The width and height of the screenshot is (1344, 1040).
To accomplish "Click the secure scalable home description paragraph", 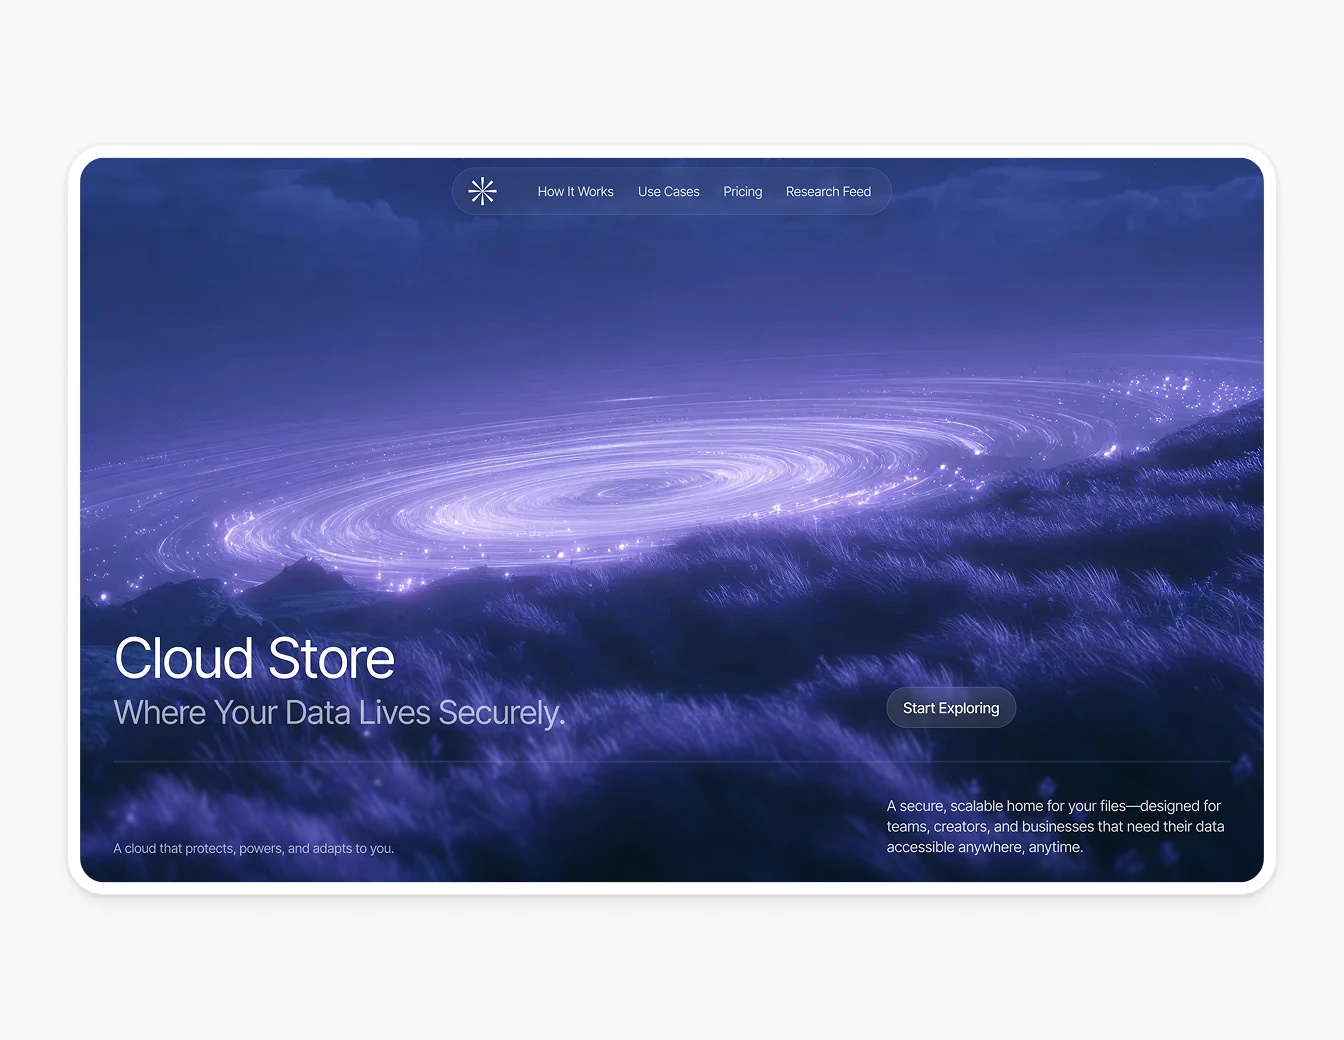I will (x=1055, y=826).
